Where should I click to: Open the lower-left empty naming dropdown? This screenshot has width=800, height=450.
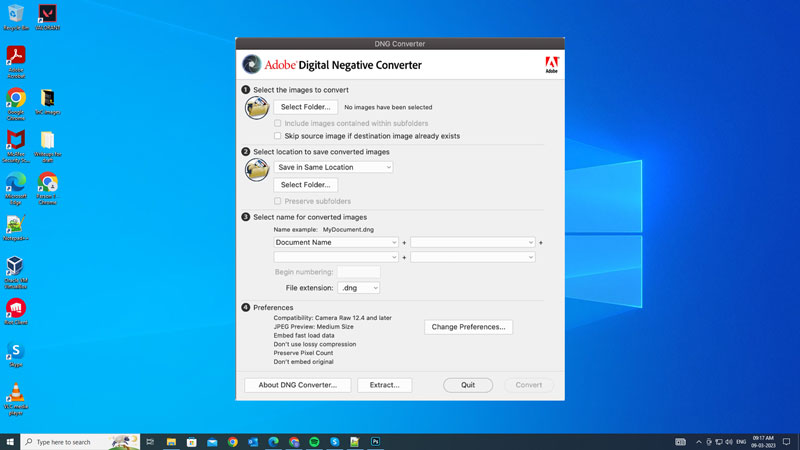click(336, 257)
